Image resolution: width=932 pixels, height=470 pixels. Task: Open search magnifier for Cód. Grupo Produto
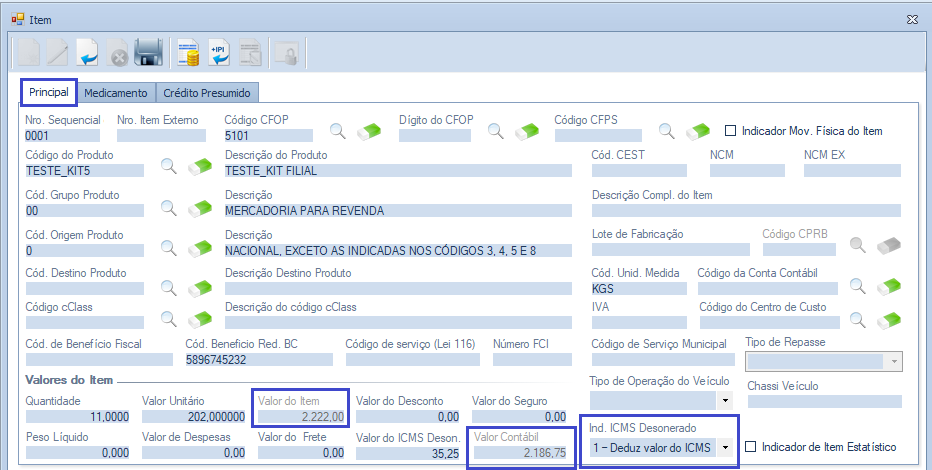[169, 208]
